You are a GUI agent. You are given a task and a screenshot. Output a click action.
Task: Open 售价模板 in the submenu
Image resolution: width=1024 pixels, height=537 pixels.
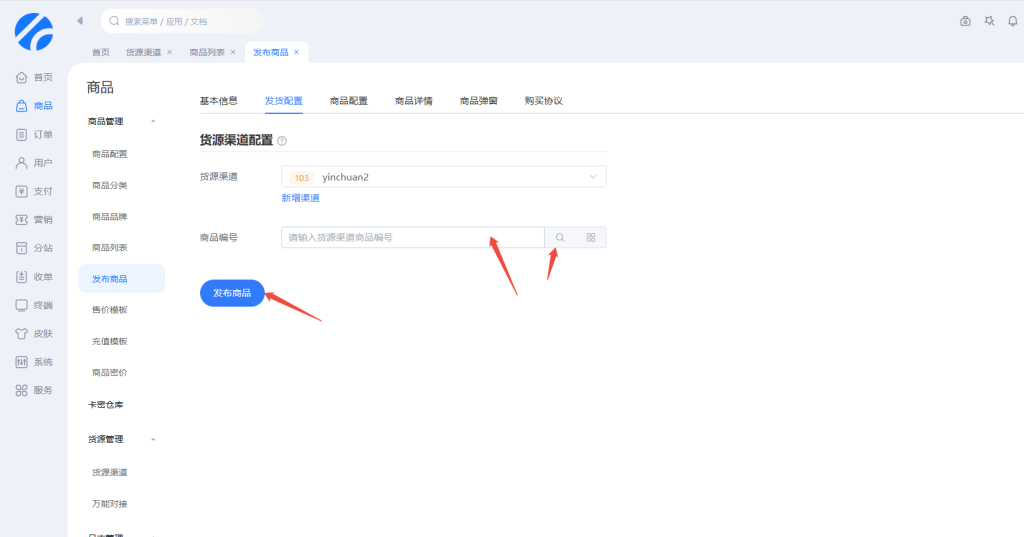pos(109,310)
